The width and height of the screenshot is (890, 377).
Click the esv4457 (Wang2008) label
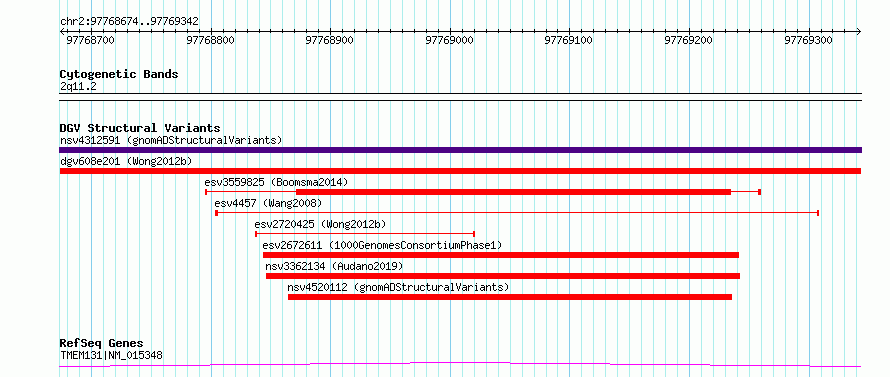click(268, 203)
